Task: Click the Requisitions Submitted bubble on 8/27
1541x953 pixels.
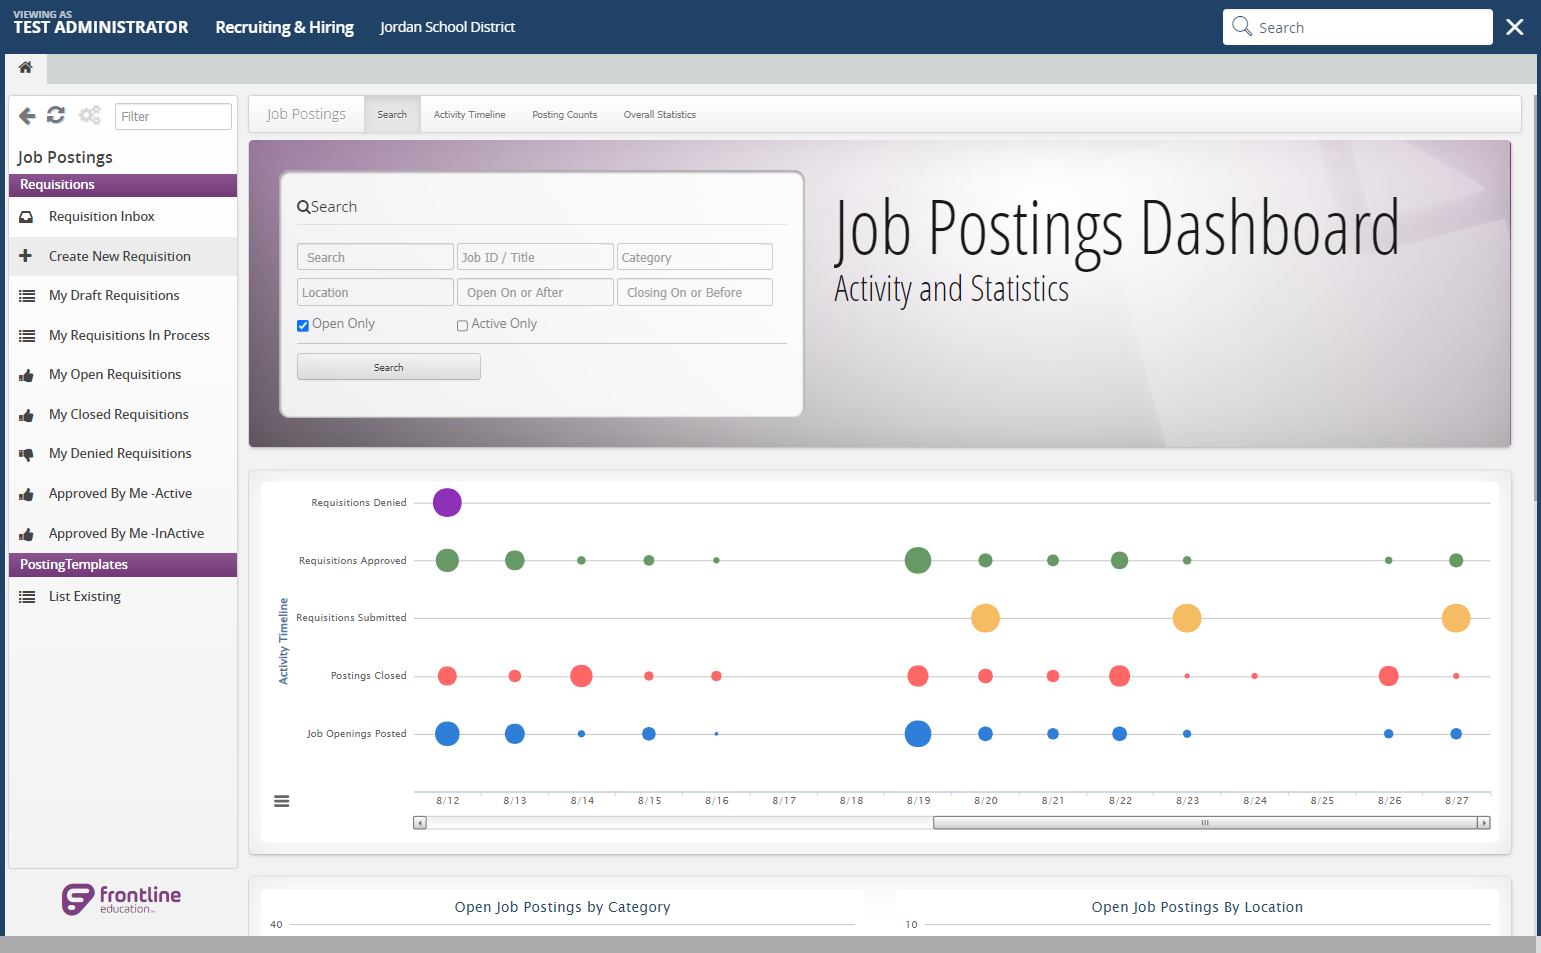Action: [x=1456, y=618]
